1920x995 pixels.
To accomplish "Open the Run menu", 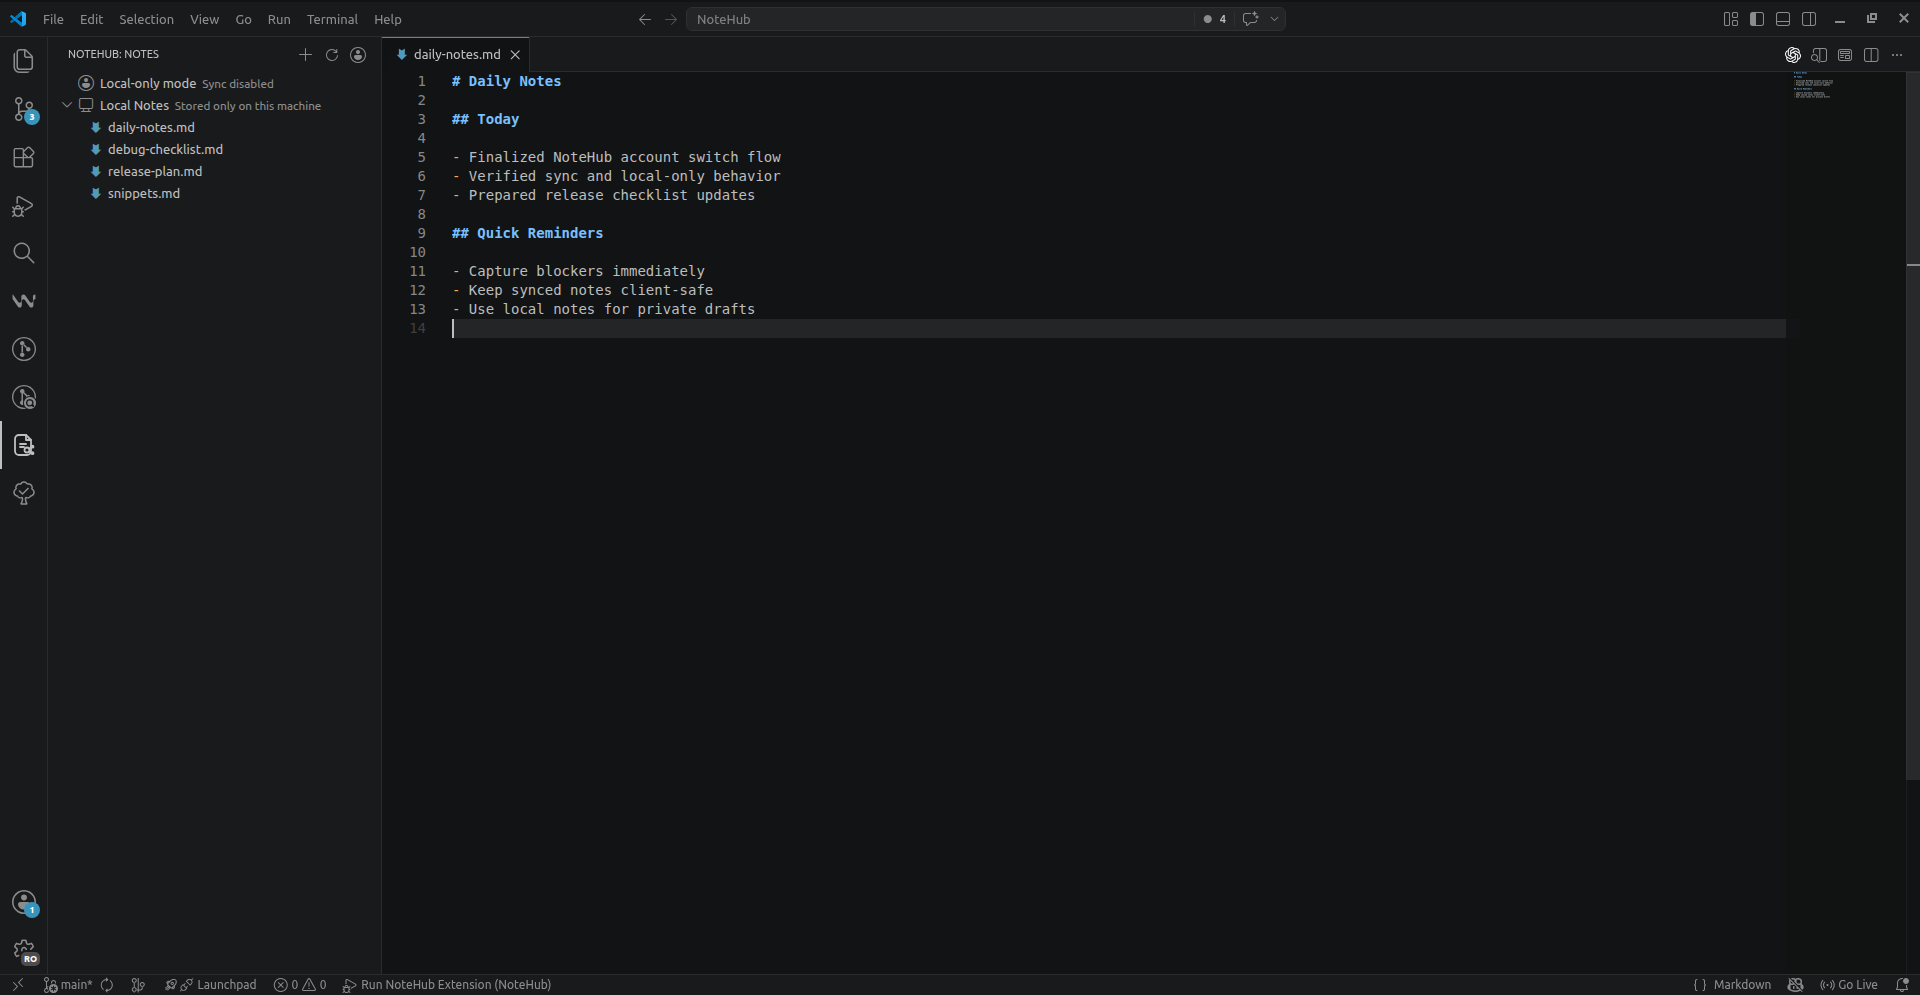I will [279, 19].
